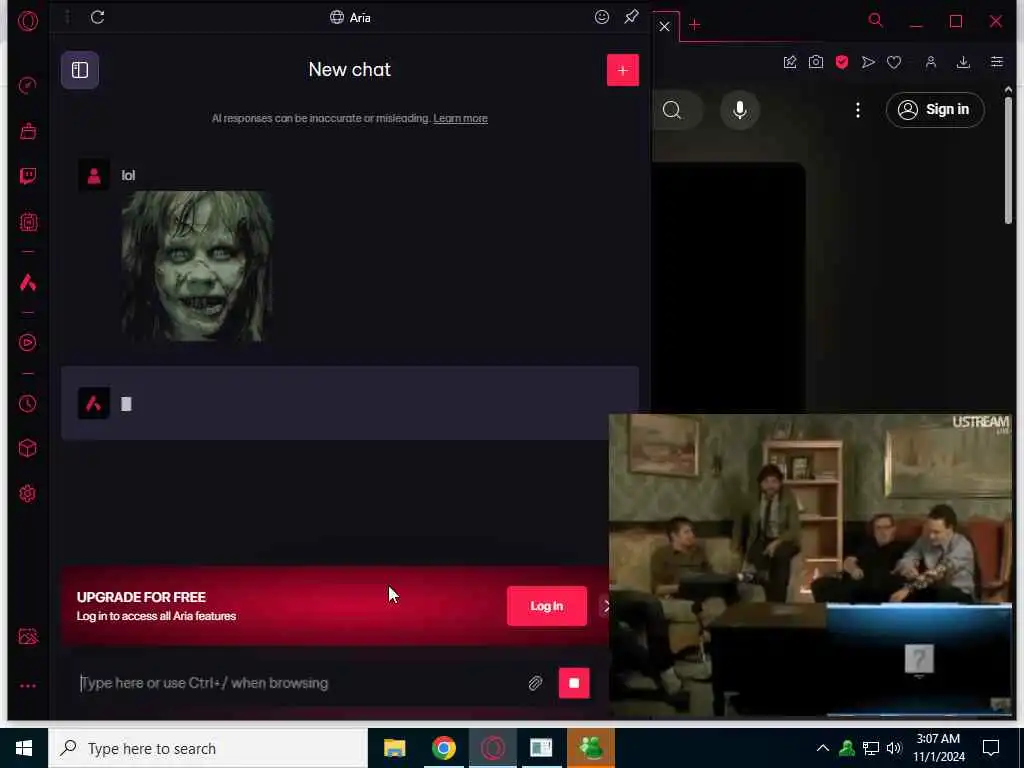Click the Log in button
Viewport: 1024px width, 768px height.
(547, 606)
